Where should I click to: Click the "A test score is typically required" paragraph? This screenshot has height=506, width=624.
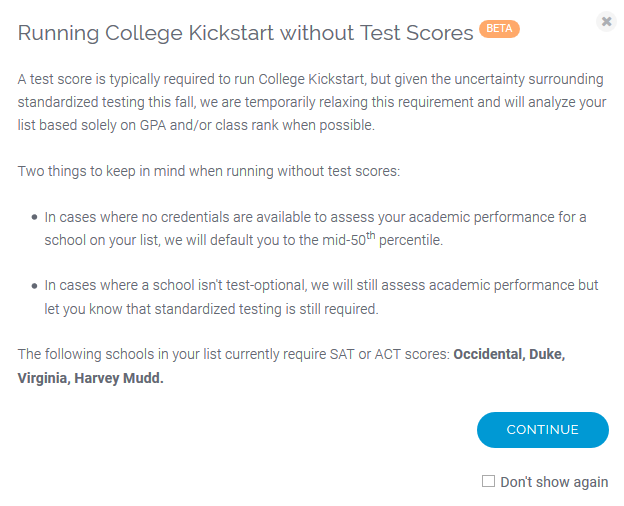point(312,102)
